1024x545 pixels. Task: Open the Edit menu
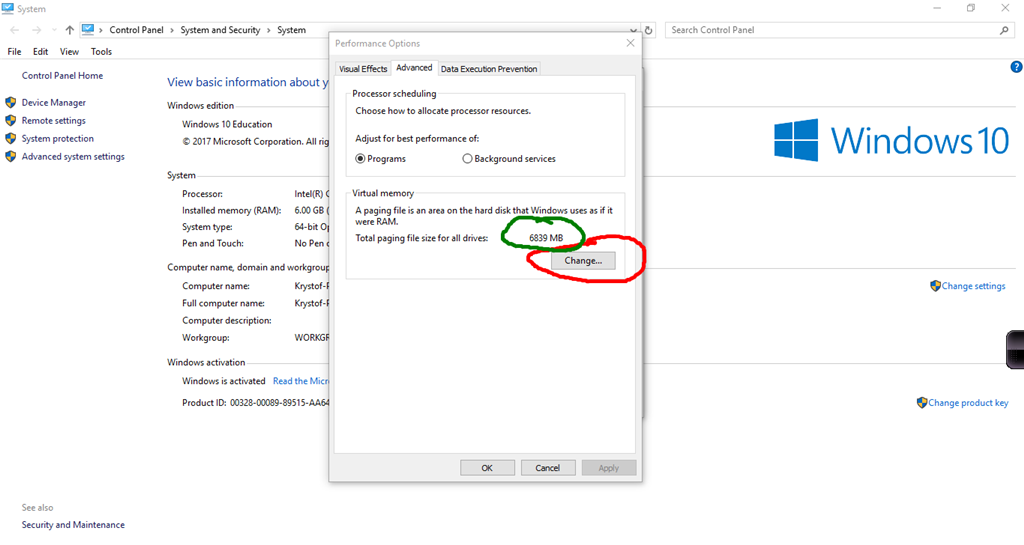tap(40, 52)
